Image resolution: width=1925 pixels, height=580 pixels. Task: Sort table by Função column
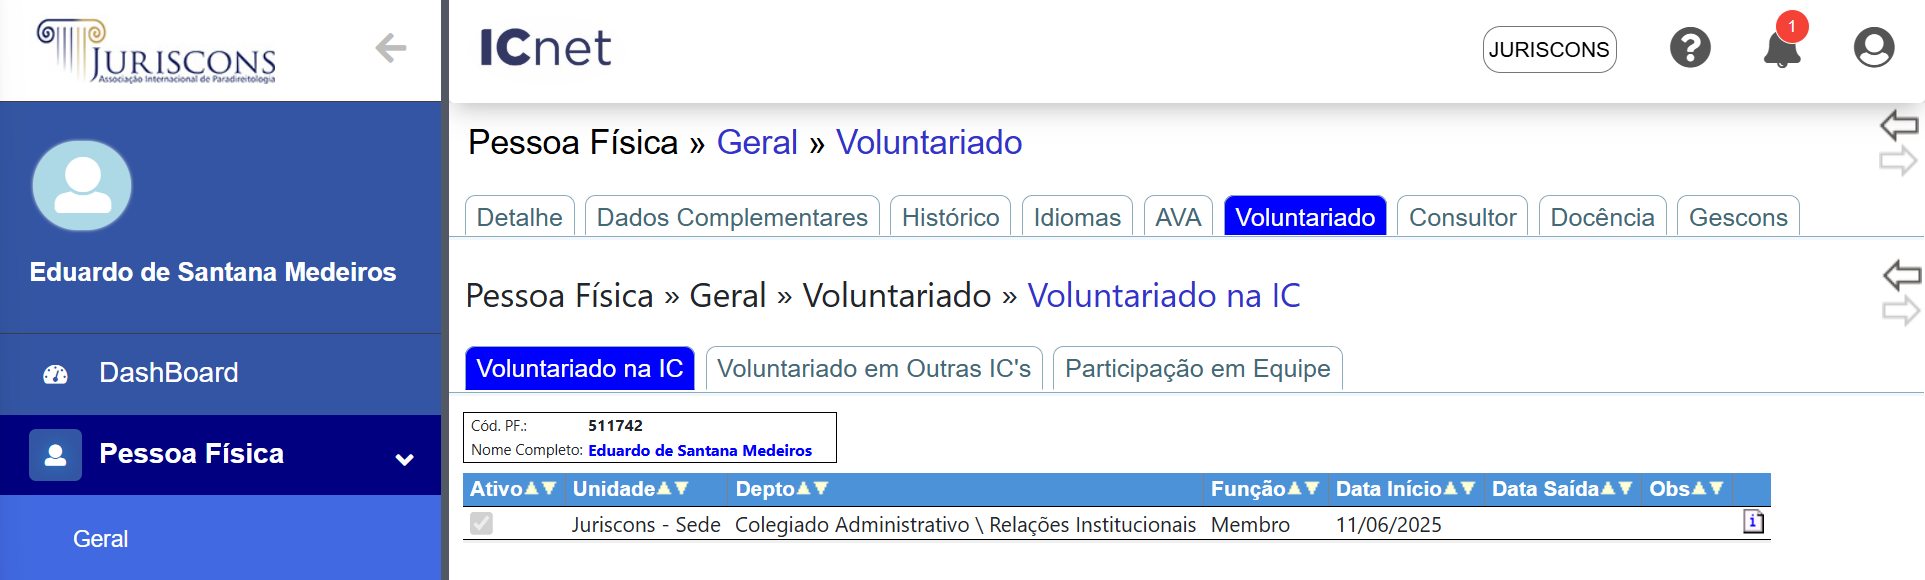click(x=1264, y=489)
